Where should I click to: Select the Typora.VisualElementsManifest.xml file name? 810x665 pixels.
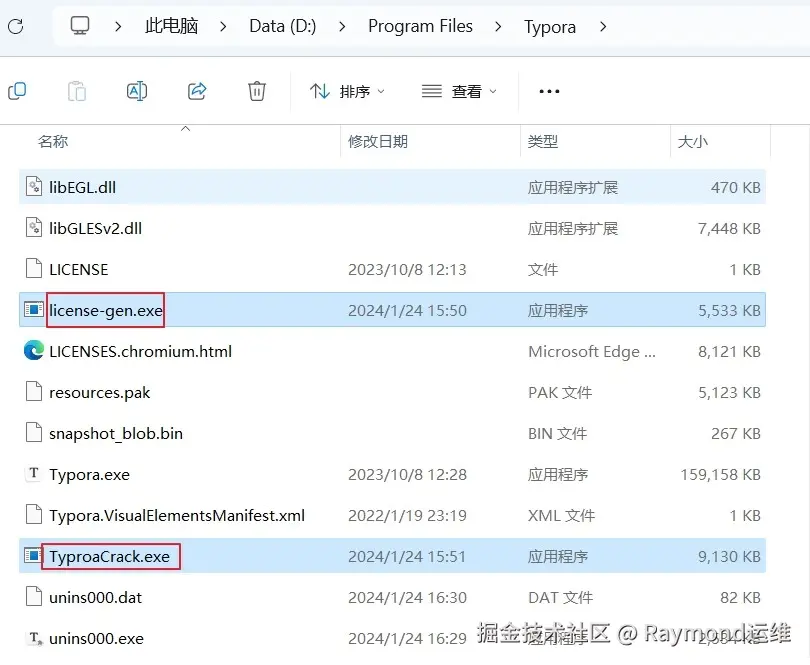177,515
